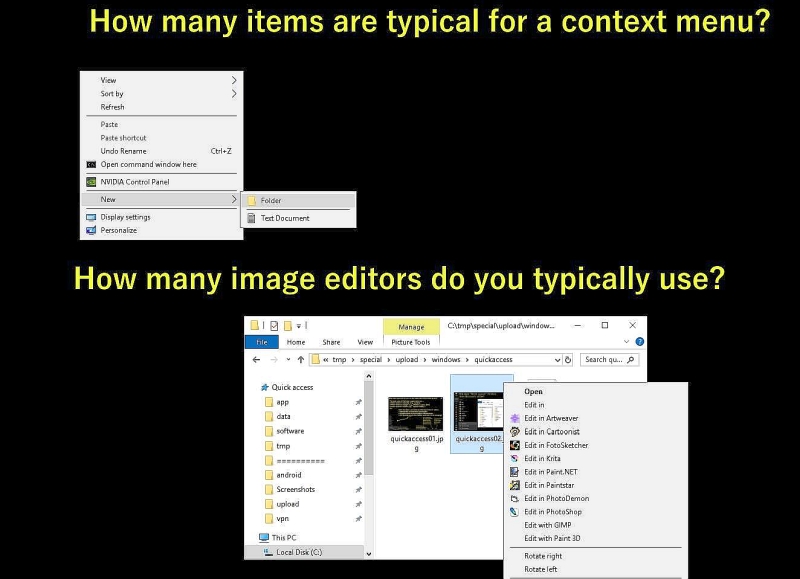Viewport: 800px width, 579px height.
Task: Click the search magnifier icon
Action: [631, 360]
